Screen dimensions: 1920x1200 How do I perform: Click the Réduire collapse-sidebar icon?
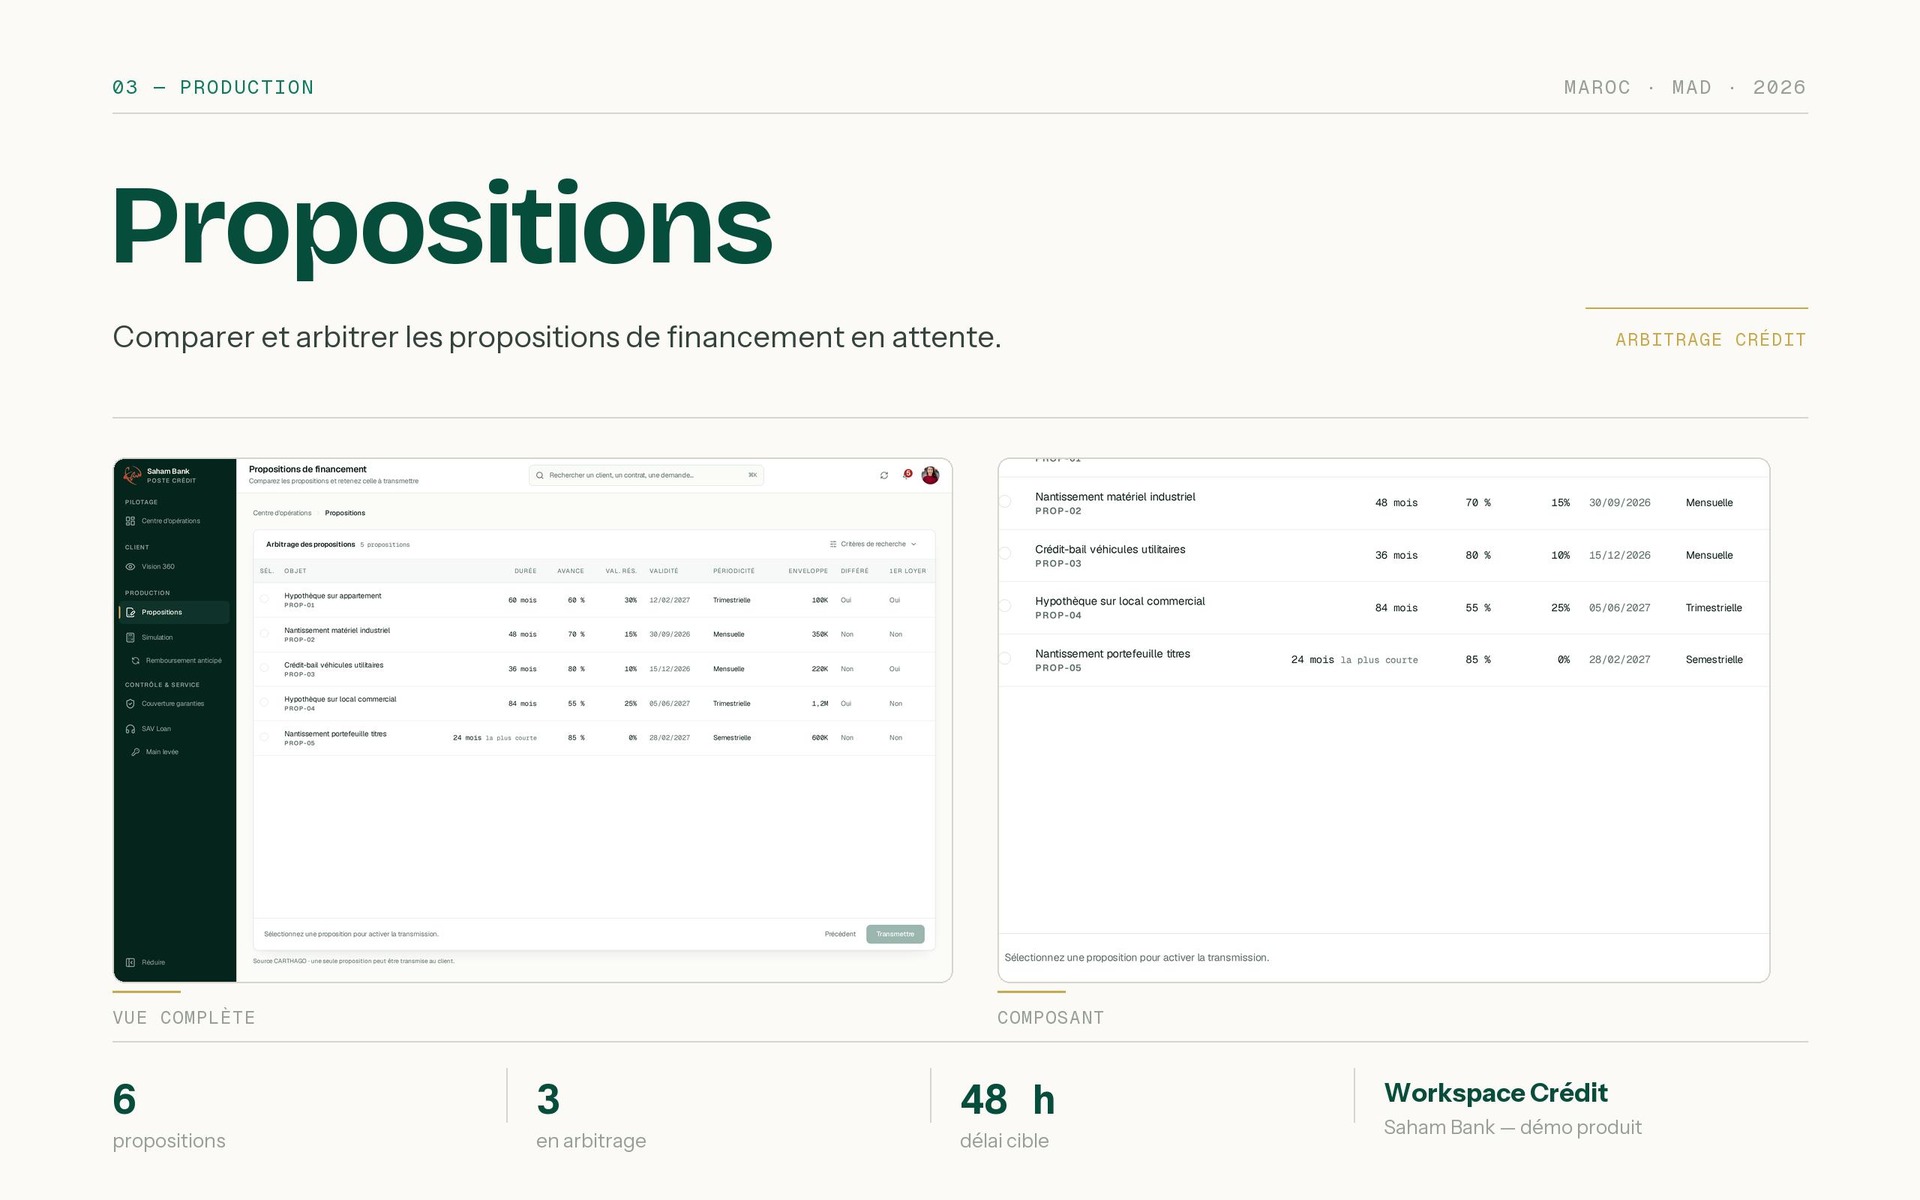point(130,962)
